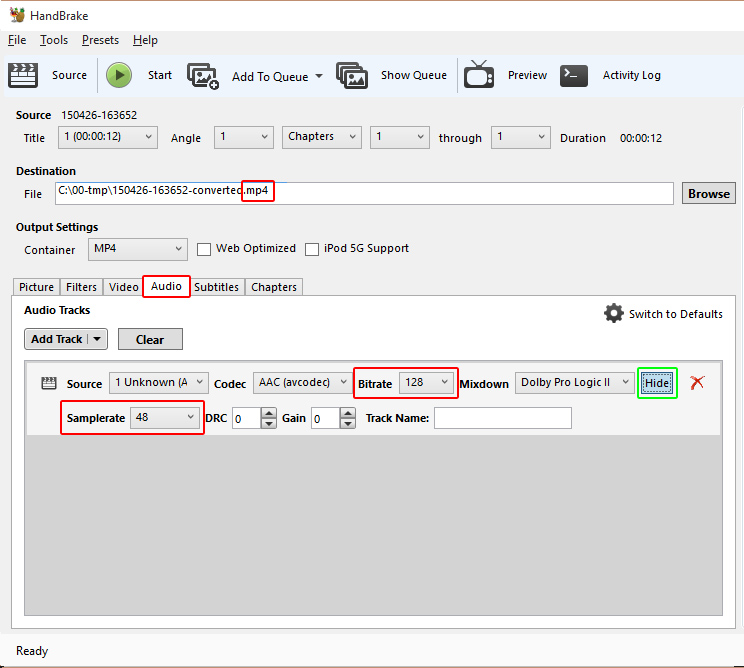Click the DRC value field
The image size is (744, 668).
[x=247, y=418]
